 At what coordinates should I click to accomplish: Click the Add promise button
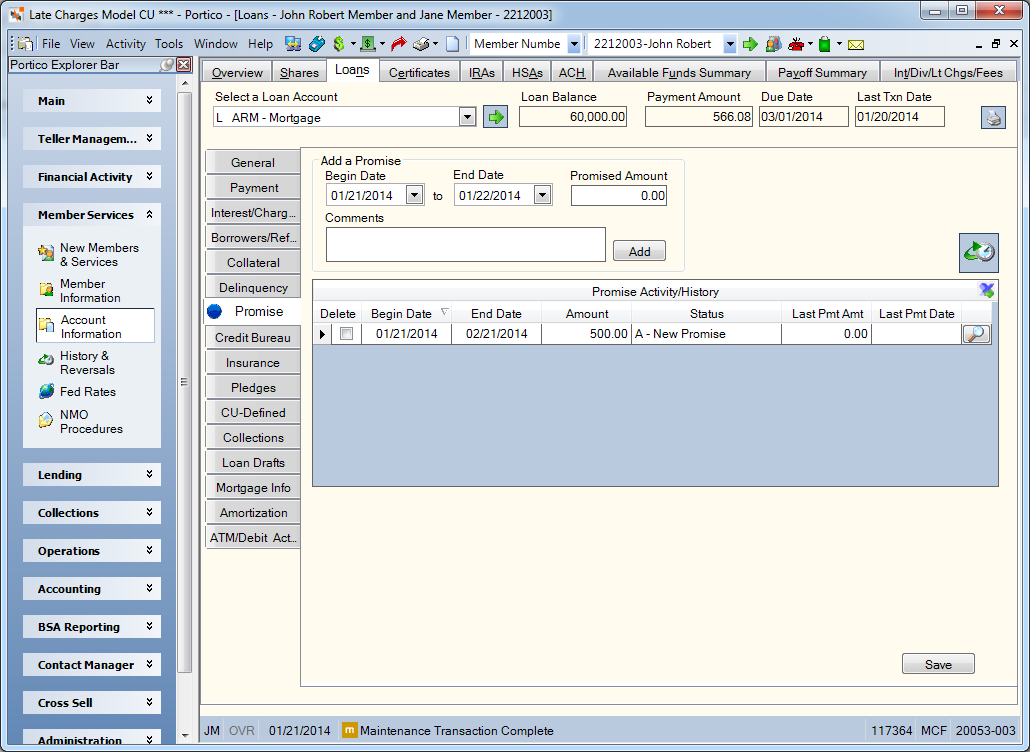point(639,252)
